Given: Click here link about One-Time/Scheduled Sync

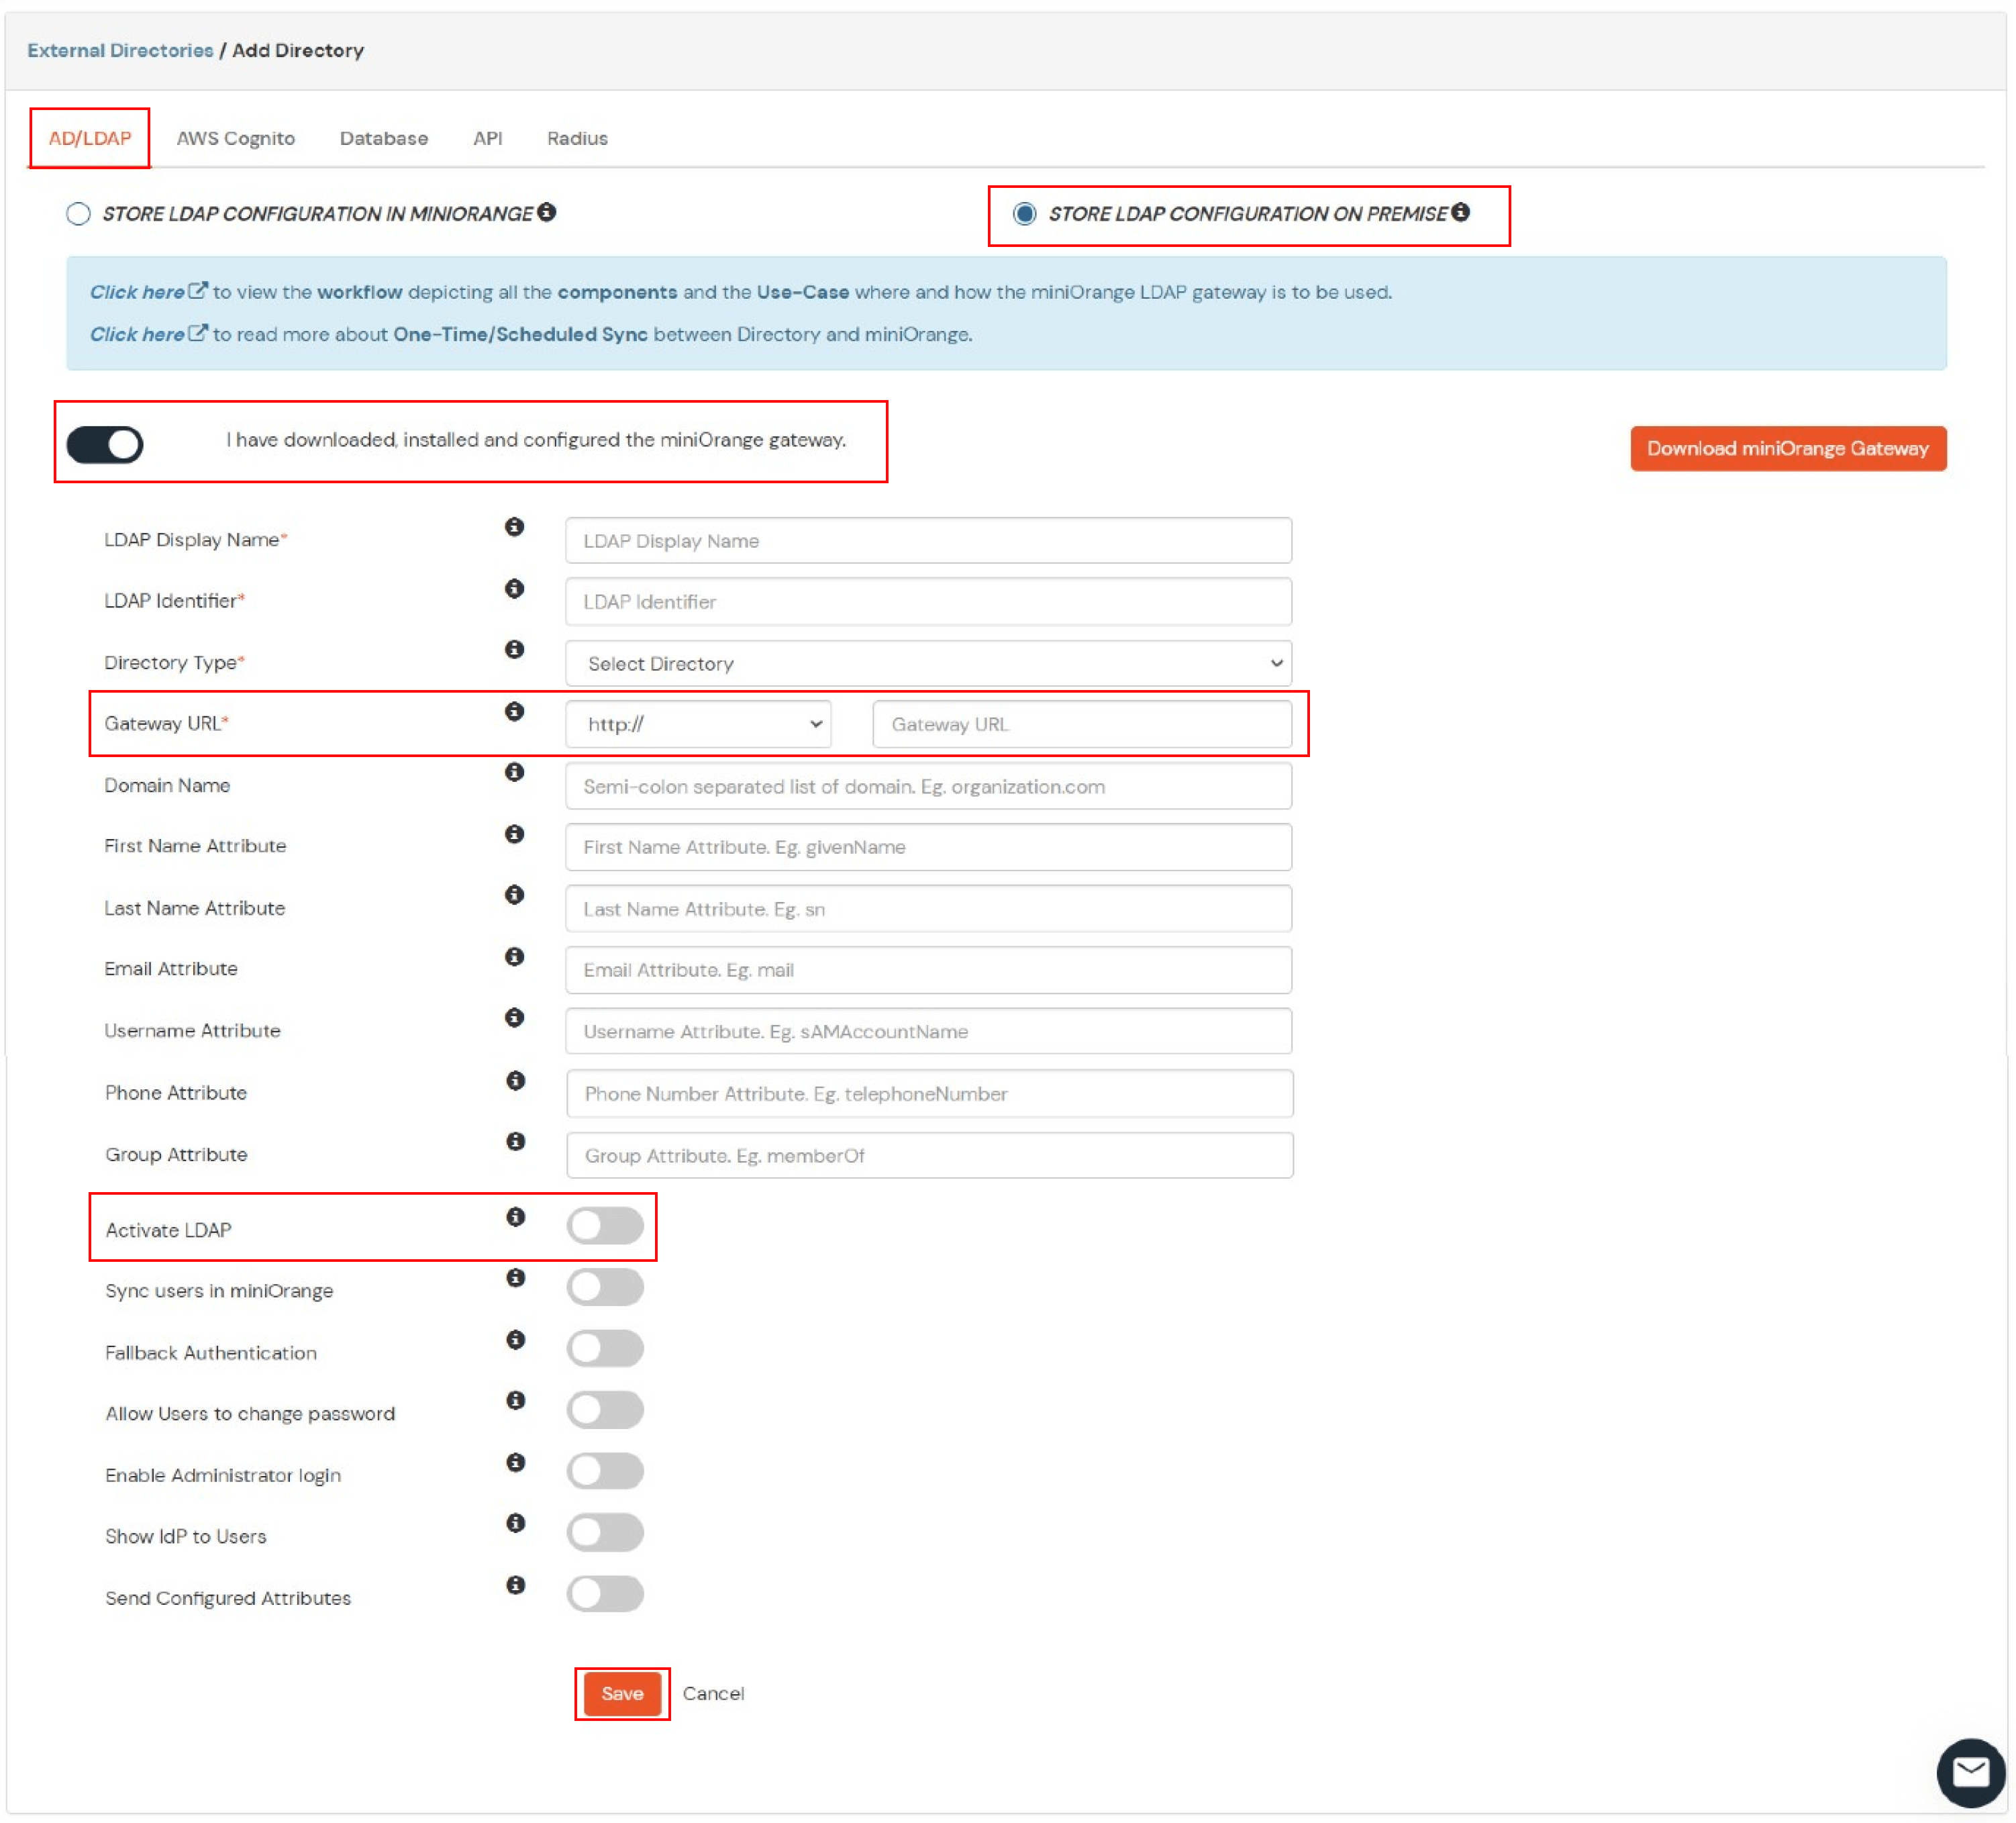Looking at the screenshot, I should [148, 334].
